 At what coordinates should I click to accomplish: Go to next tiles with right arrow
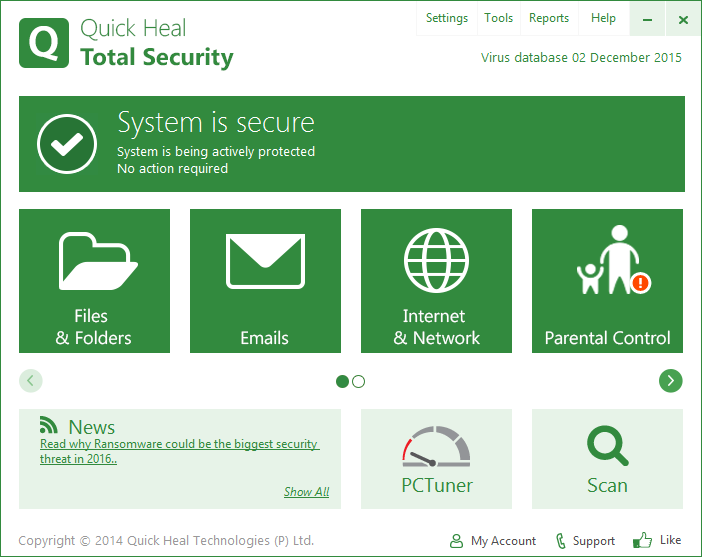(670, 380)
